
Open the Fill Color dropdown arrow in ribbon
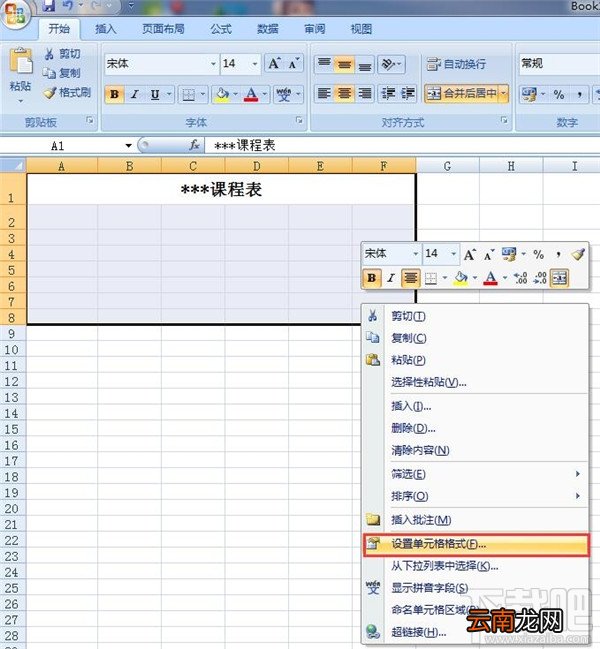235,94
